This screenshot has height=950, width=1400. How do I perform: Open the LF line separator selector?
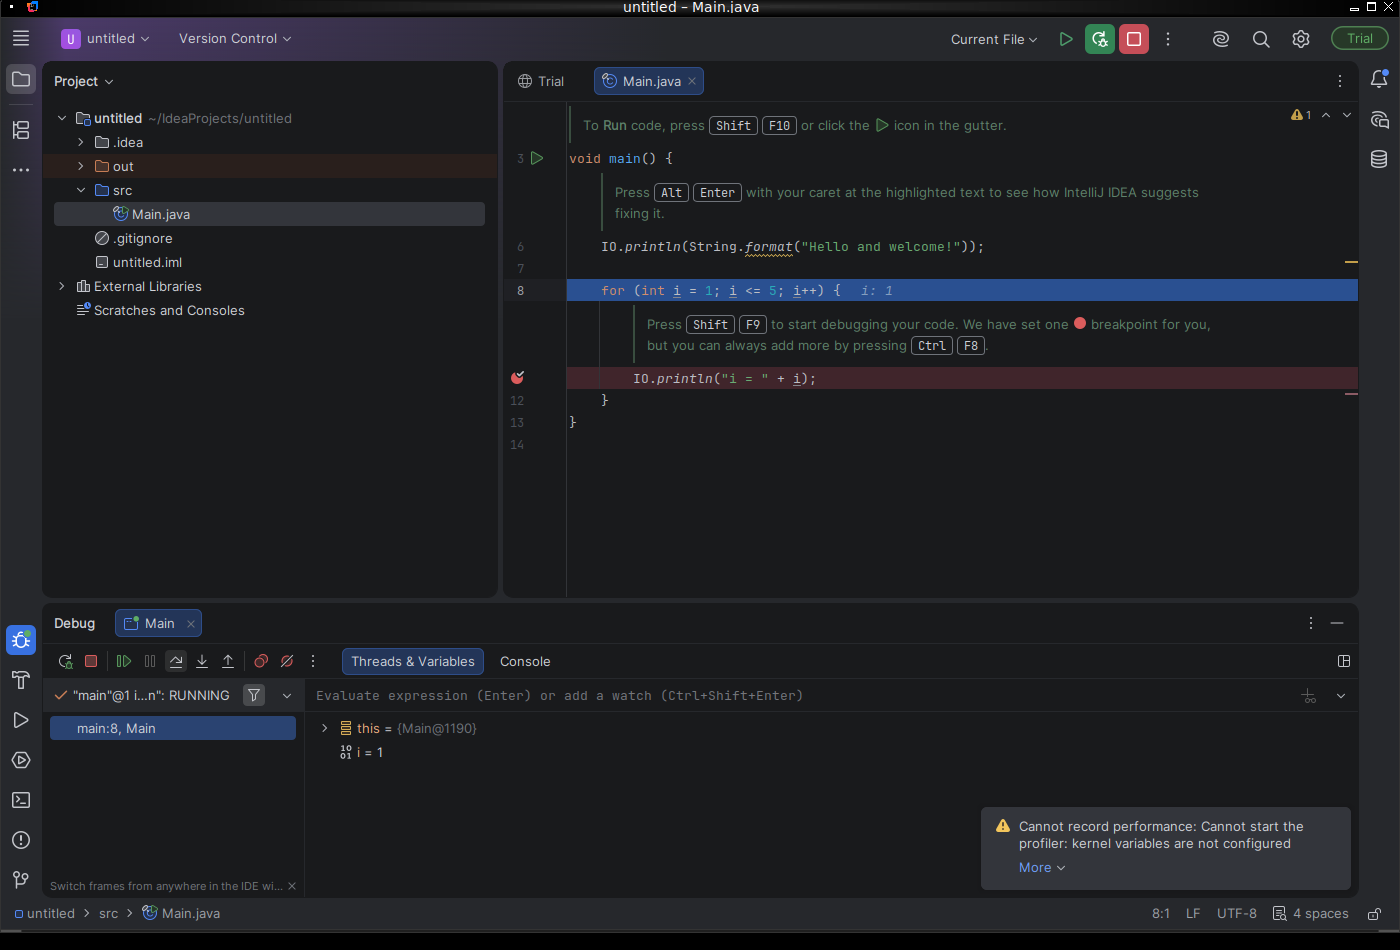[1193, 914]
